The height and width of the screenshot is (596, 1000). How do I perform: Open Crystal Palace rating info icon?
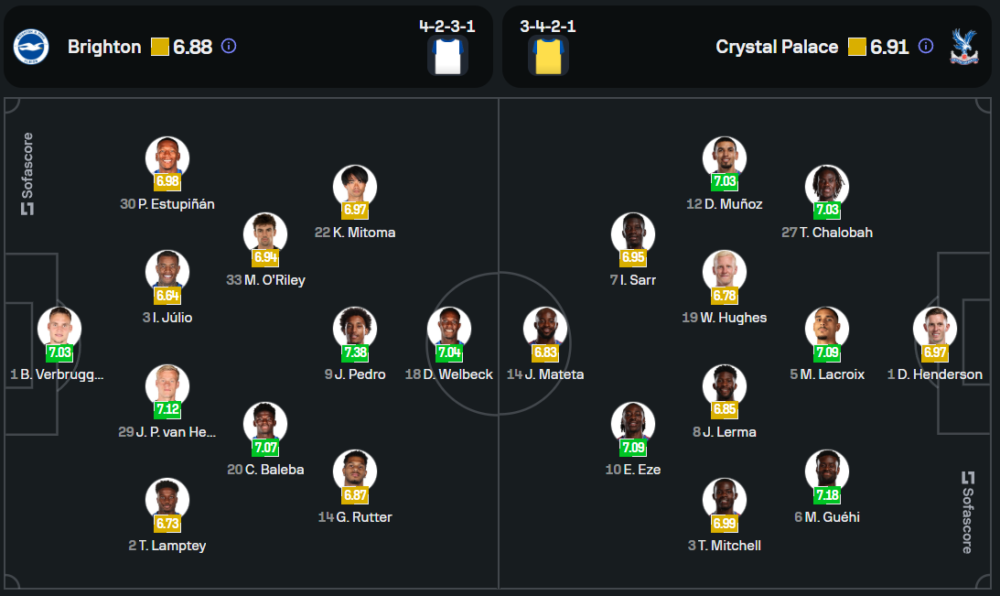tap(926, 46)
